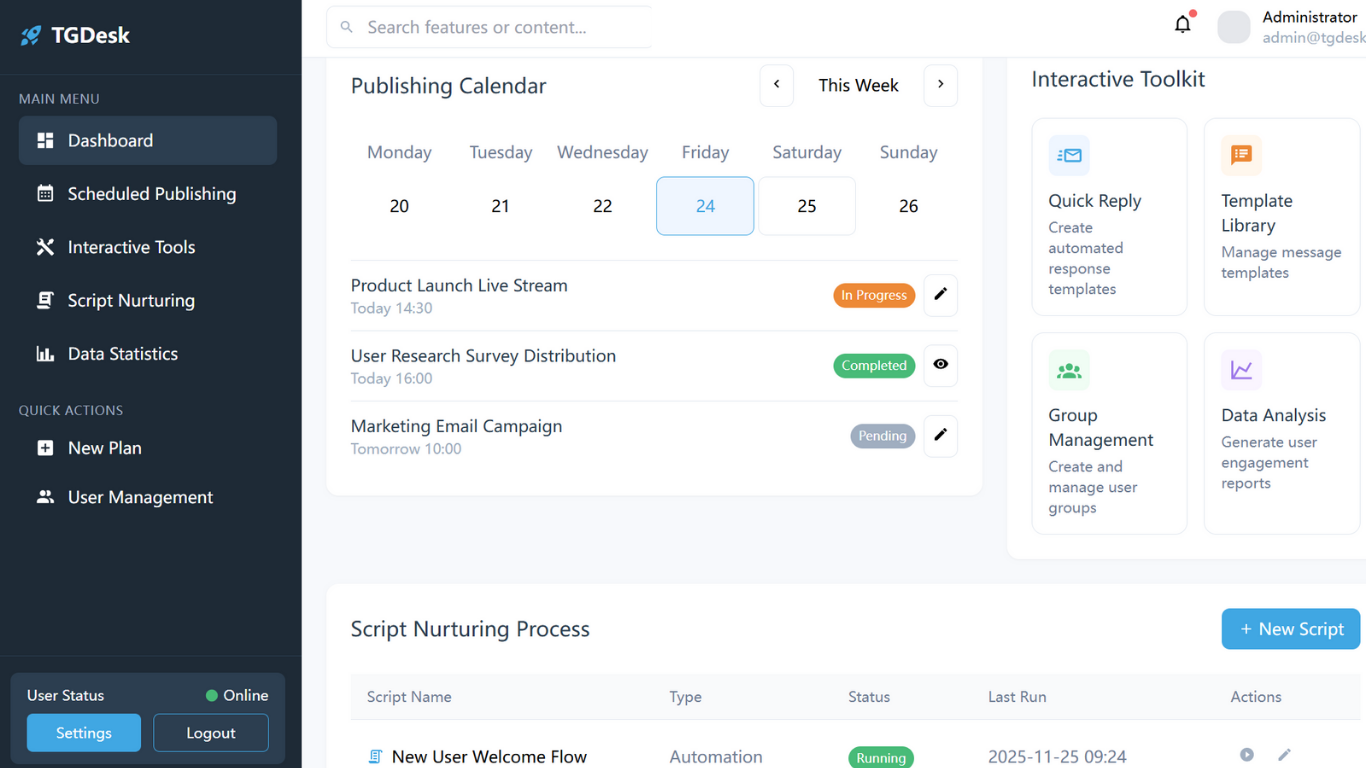Edit the Product Launch Live Stream entry

tap(940, 295)
